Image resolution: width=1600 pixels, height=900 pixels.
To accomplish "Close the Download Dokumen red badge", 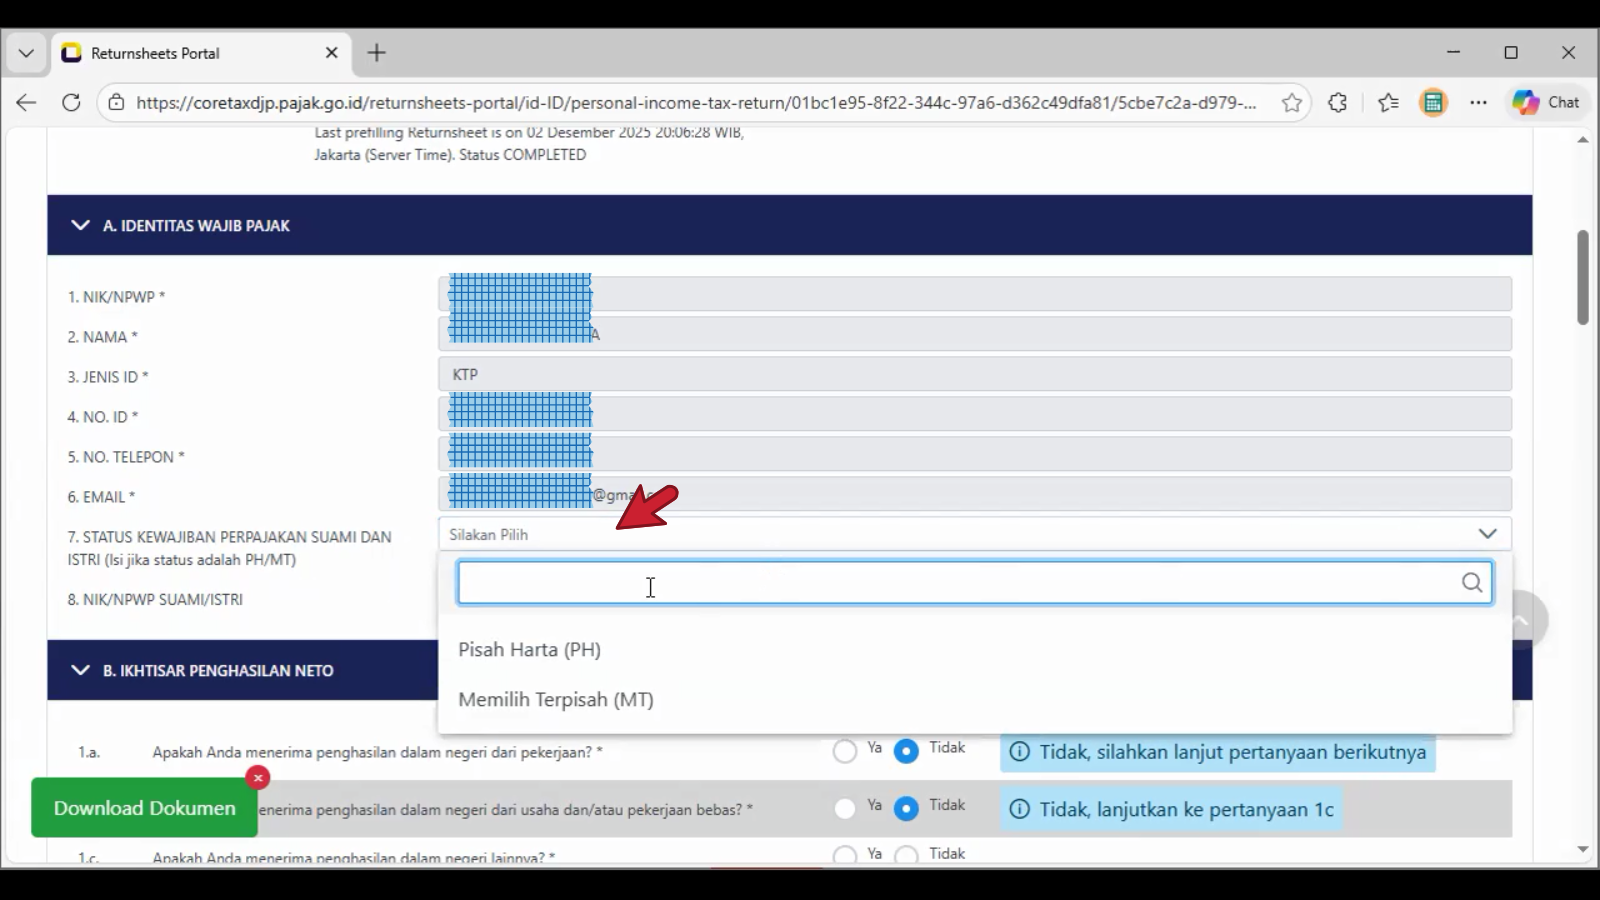I will pos(258,777).
